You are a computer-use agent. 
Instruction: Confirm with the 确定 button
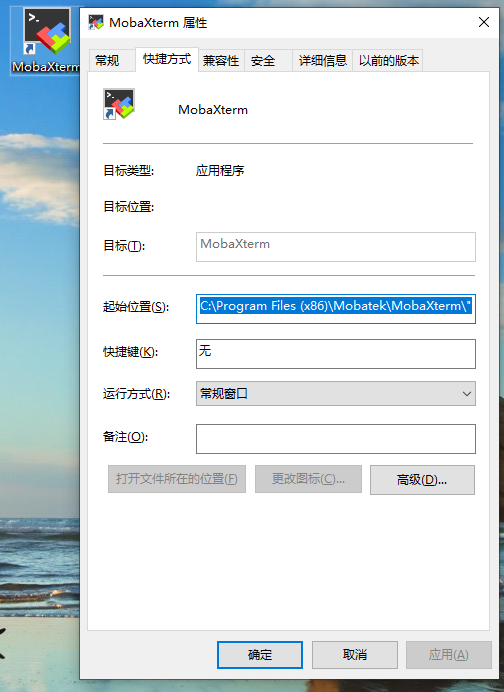click(x=260, y=655)
